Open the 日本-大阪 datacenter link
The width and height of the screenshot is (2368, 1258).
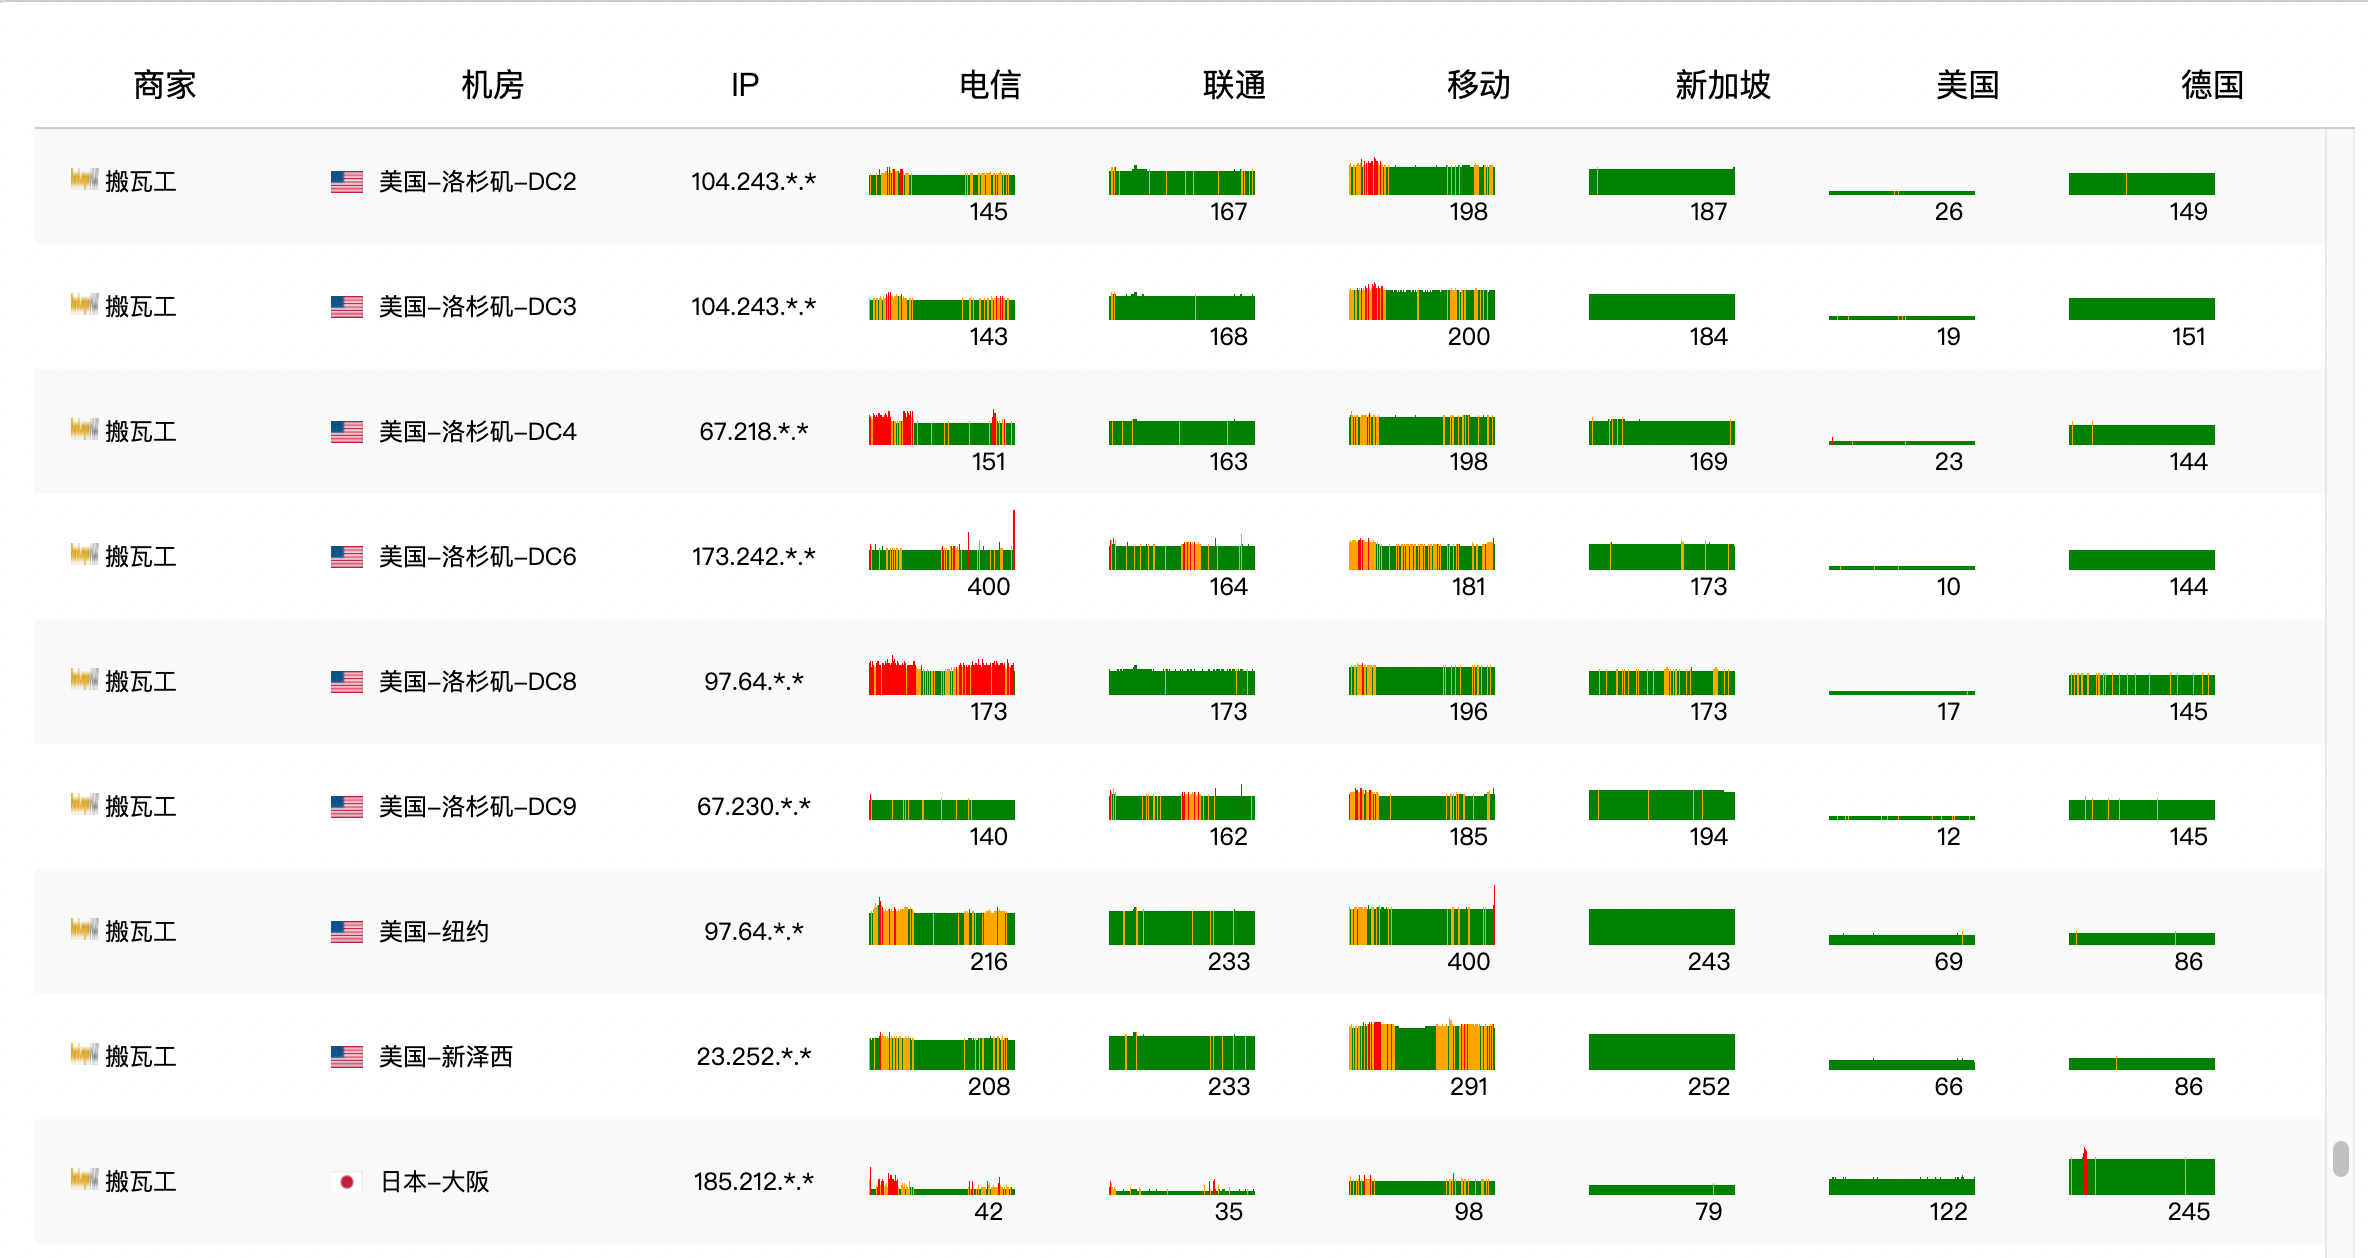(435, 1182)
